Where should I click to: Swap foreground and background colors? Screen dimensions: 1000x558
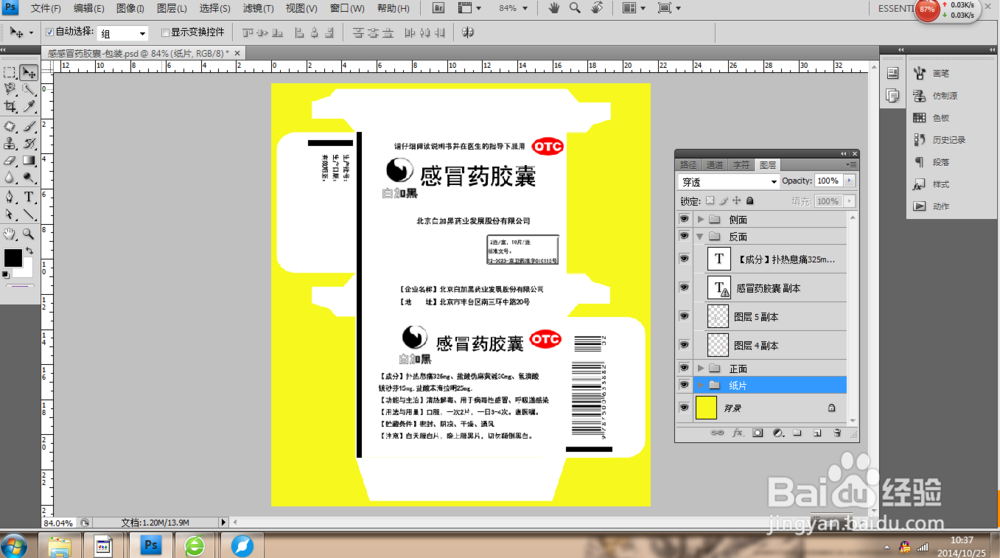coord(29,251)
